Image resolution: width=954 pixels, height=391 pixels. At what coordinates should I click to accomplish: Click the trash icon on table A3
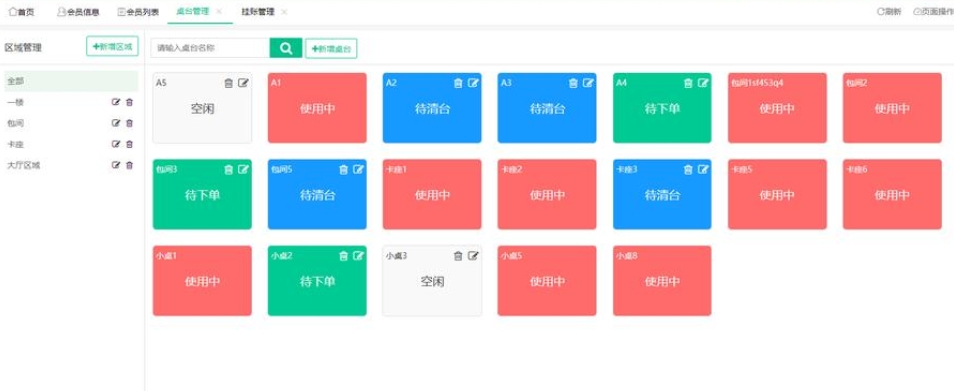573,83
